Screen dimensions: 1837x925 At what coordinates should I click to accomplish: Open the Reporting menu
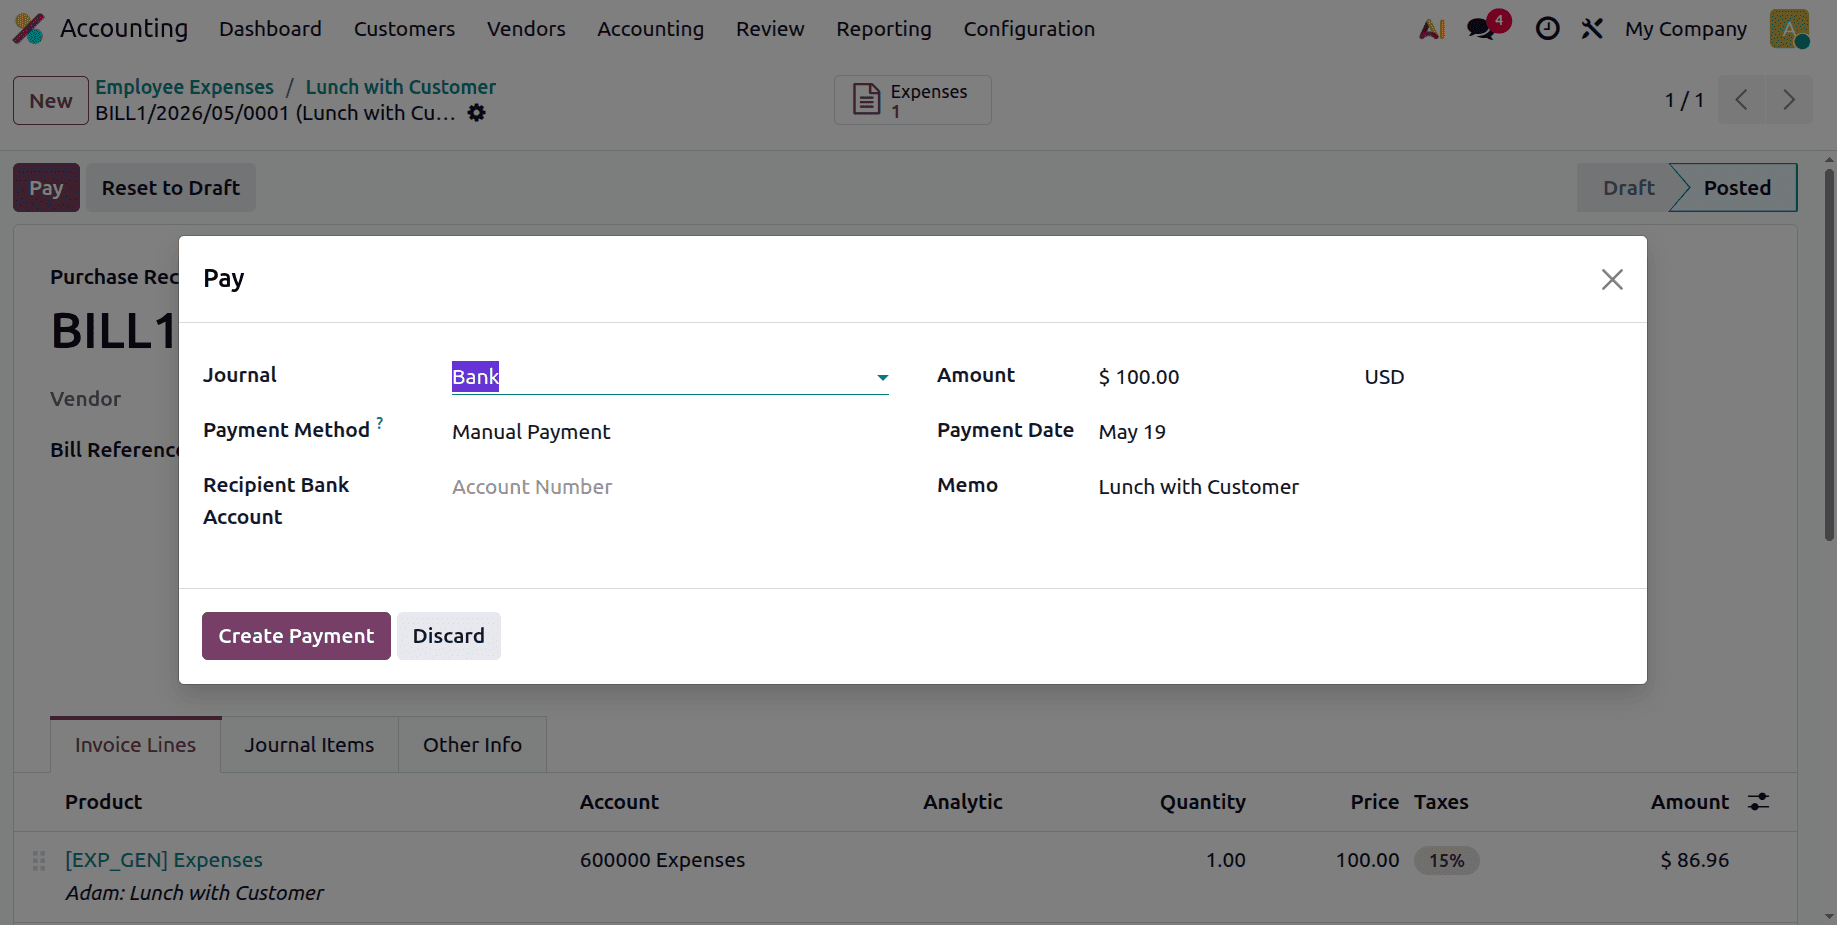pos(884,29)
